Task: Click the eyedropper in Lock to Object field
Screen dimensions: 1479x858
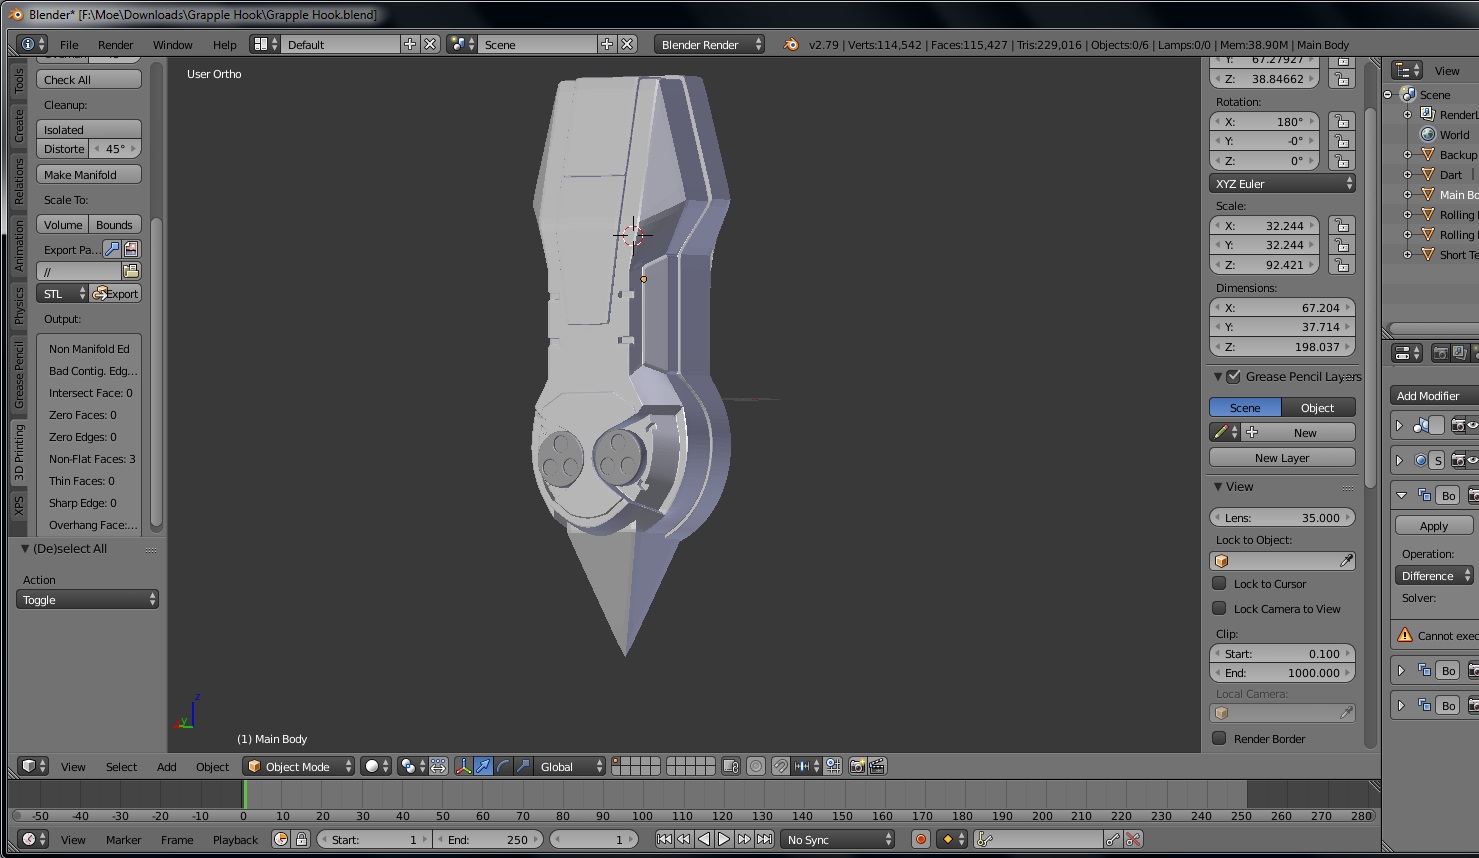Action: pos(1346,561)
